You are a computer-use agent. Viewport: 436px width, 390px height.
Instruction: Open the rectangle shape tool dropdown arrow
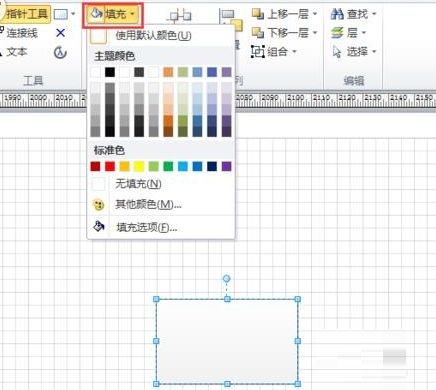pos(73,14)
